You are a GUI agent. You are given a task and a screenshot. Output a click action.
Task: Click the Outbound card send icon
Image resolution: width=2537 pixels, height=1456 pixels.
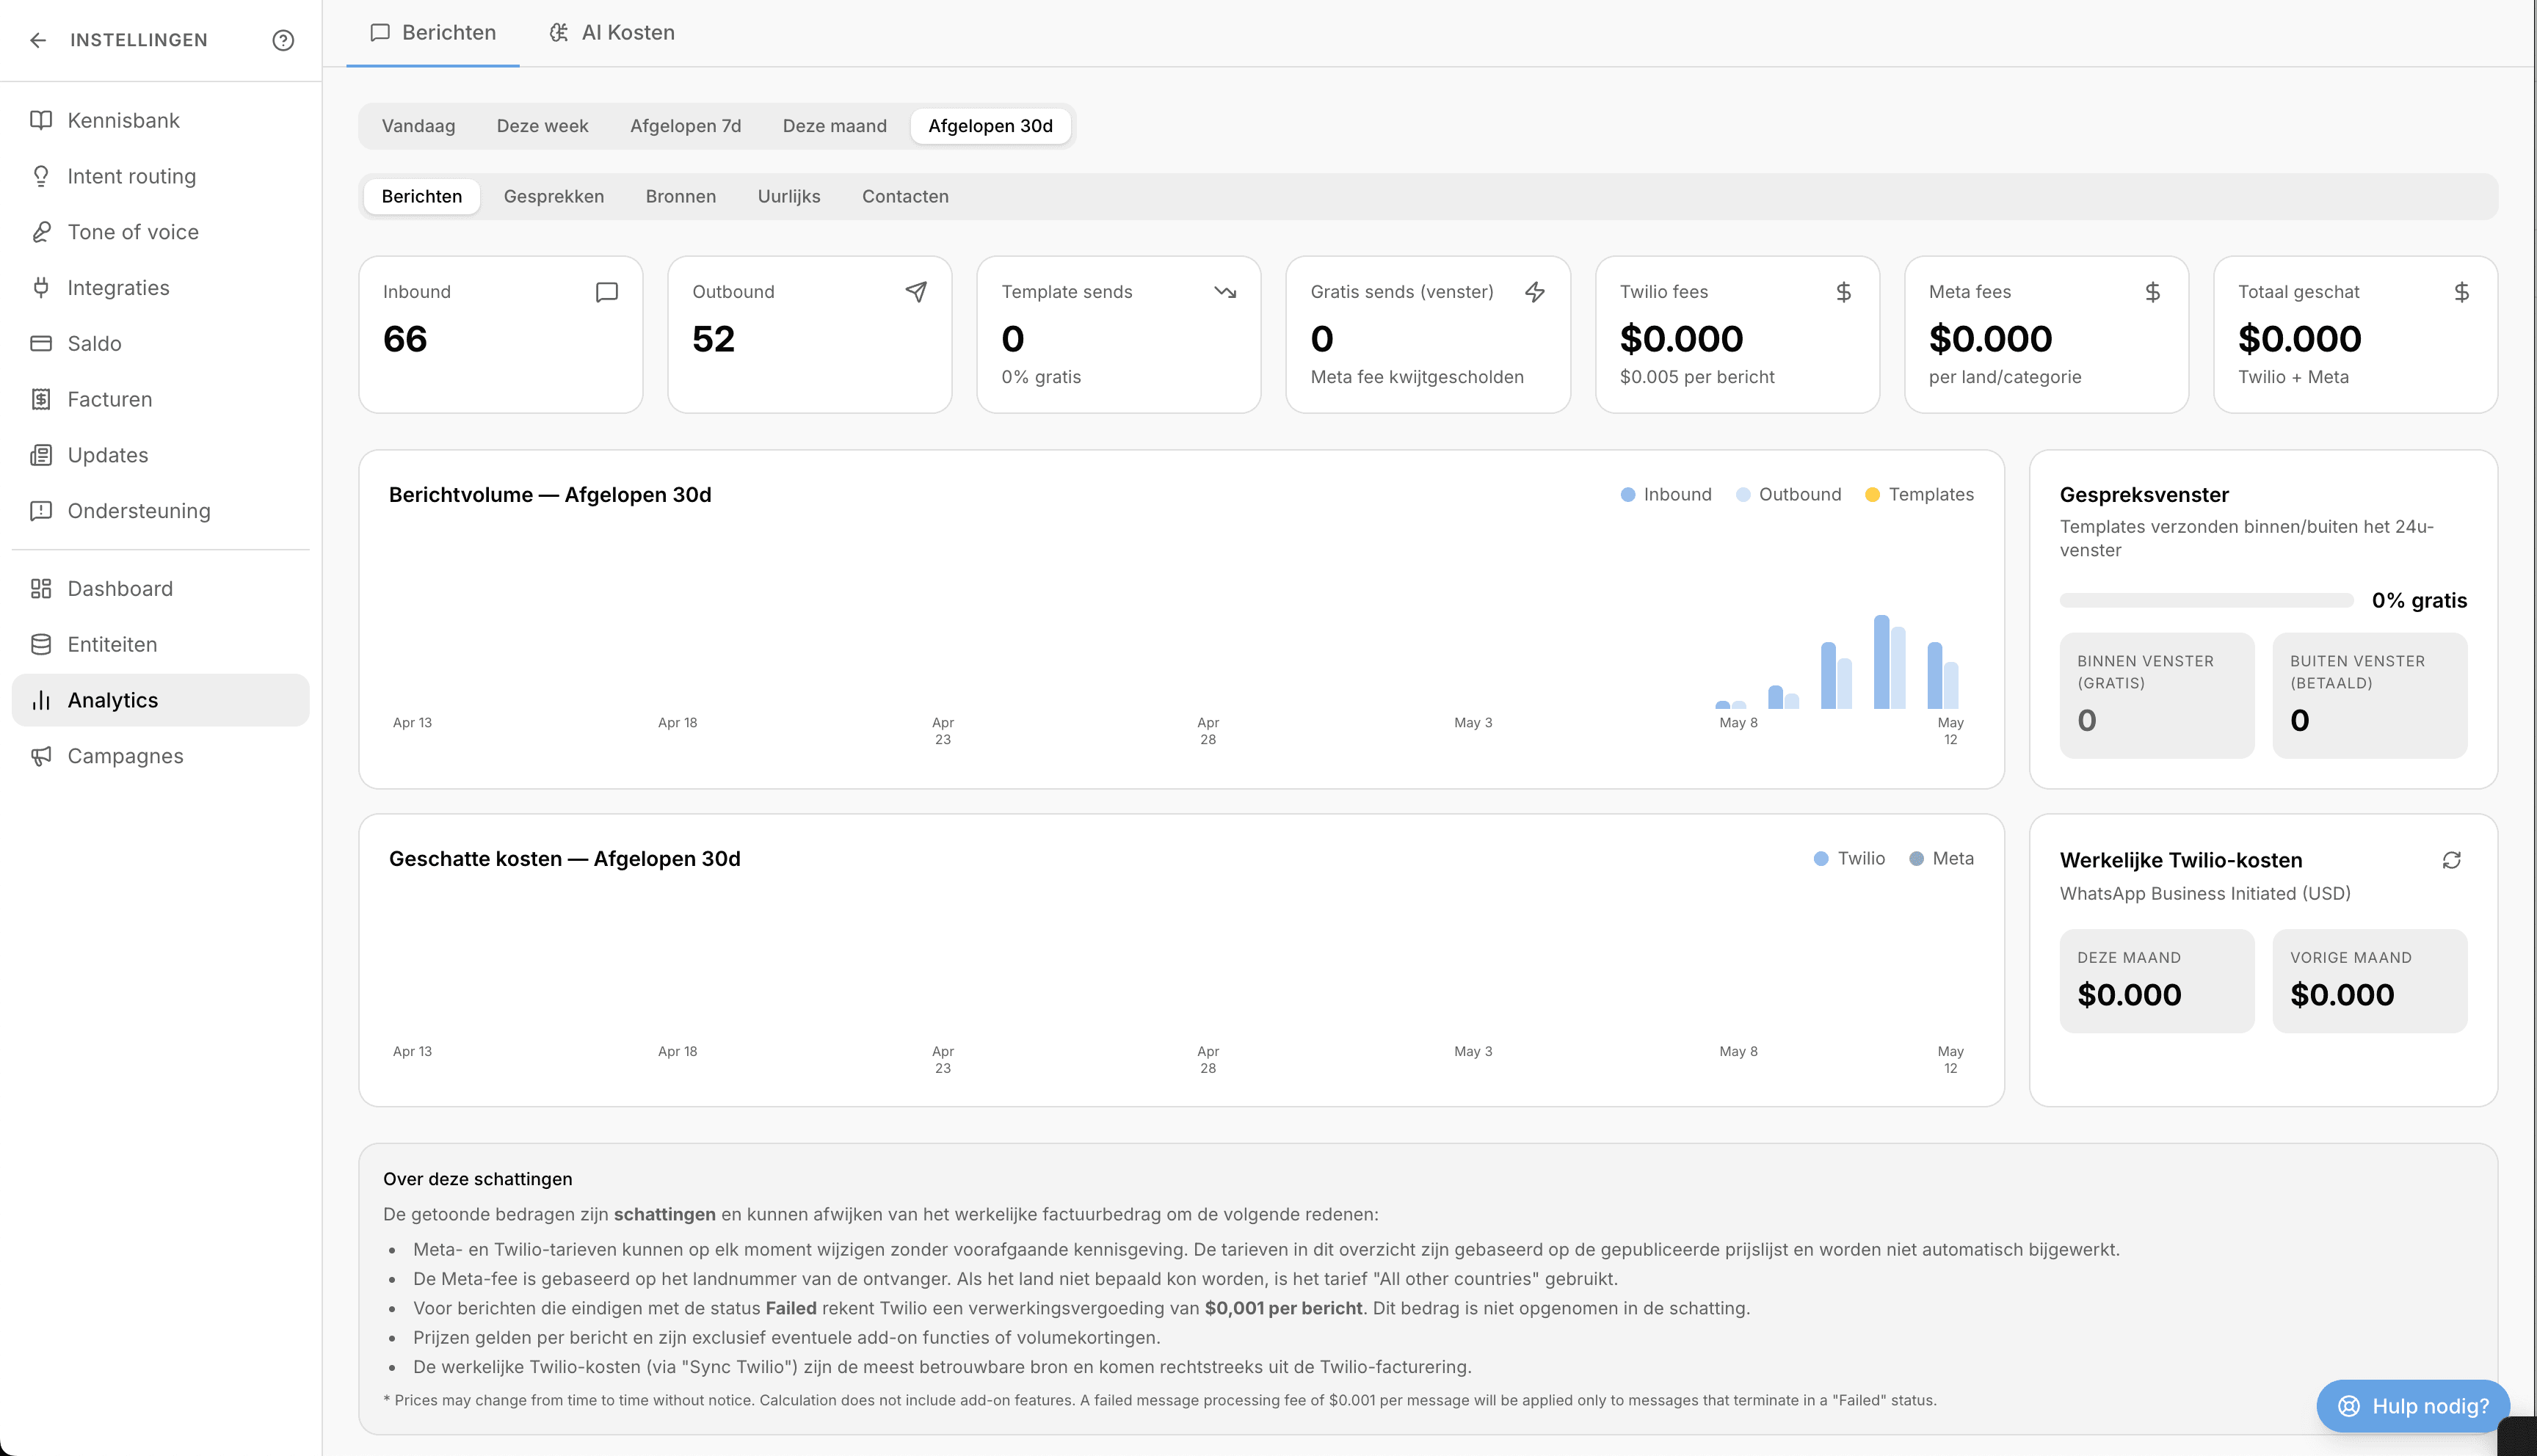[x=916, y=292]
